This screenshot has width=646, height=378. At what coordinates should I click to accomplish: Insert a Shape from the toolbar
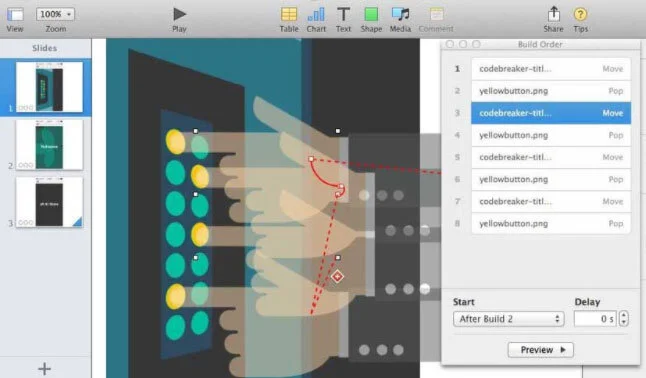(371, 14)
